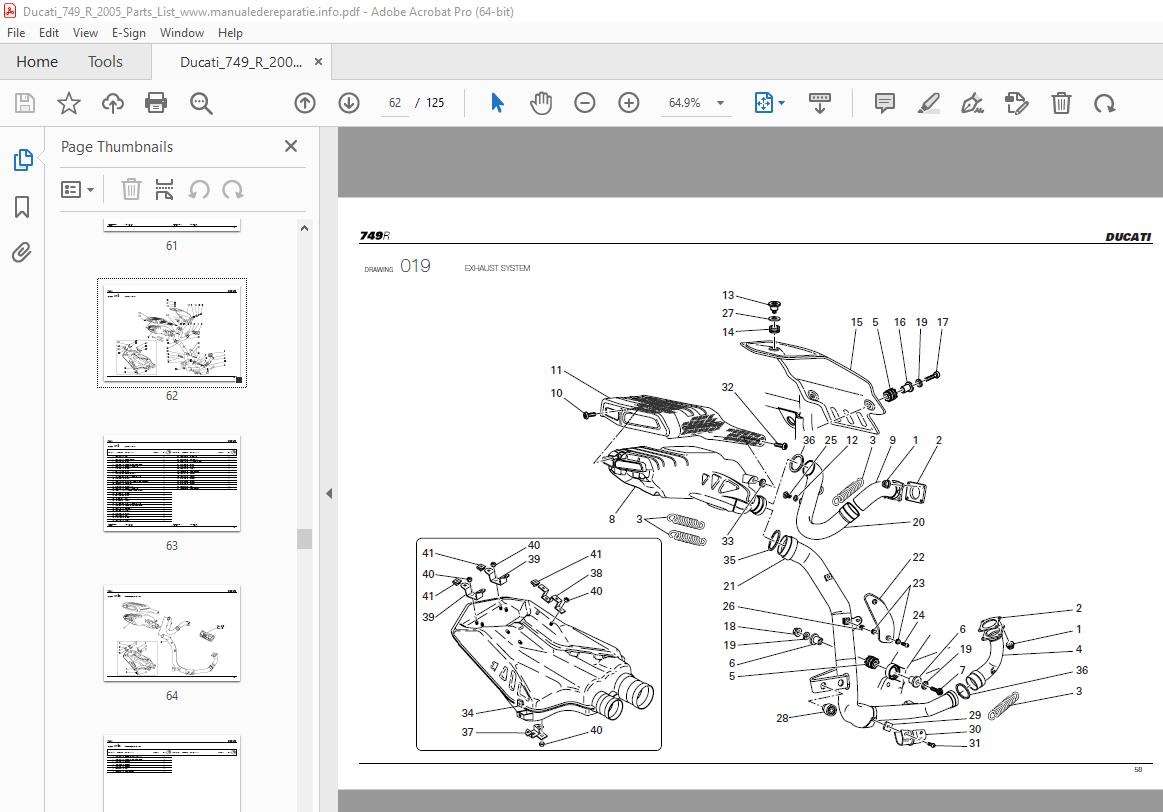
Task: Open the Page Thumbnails sidebar icon
Action: (23, 159)
